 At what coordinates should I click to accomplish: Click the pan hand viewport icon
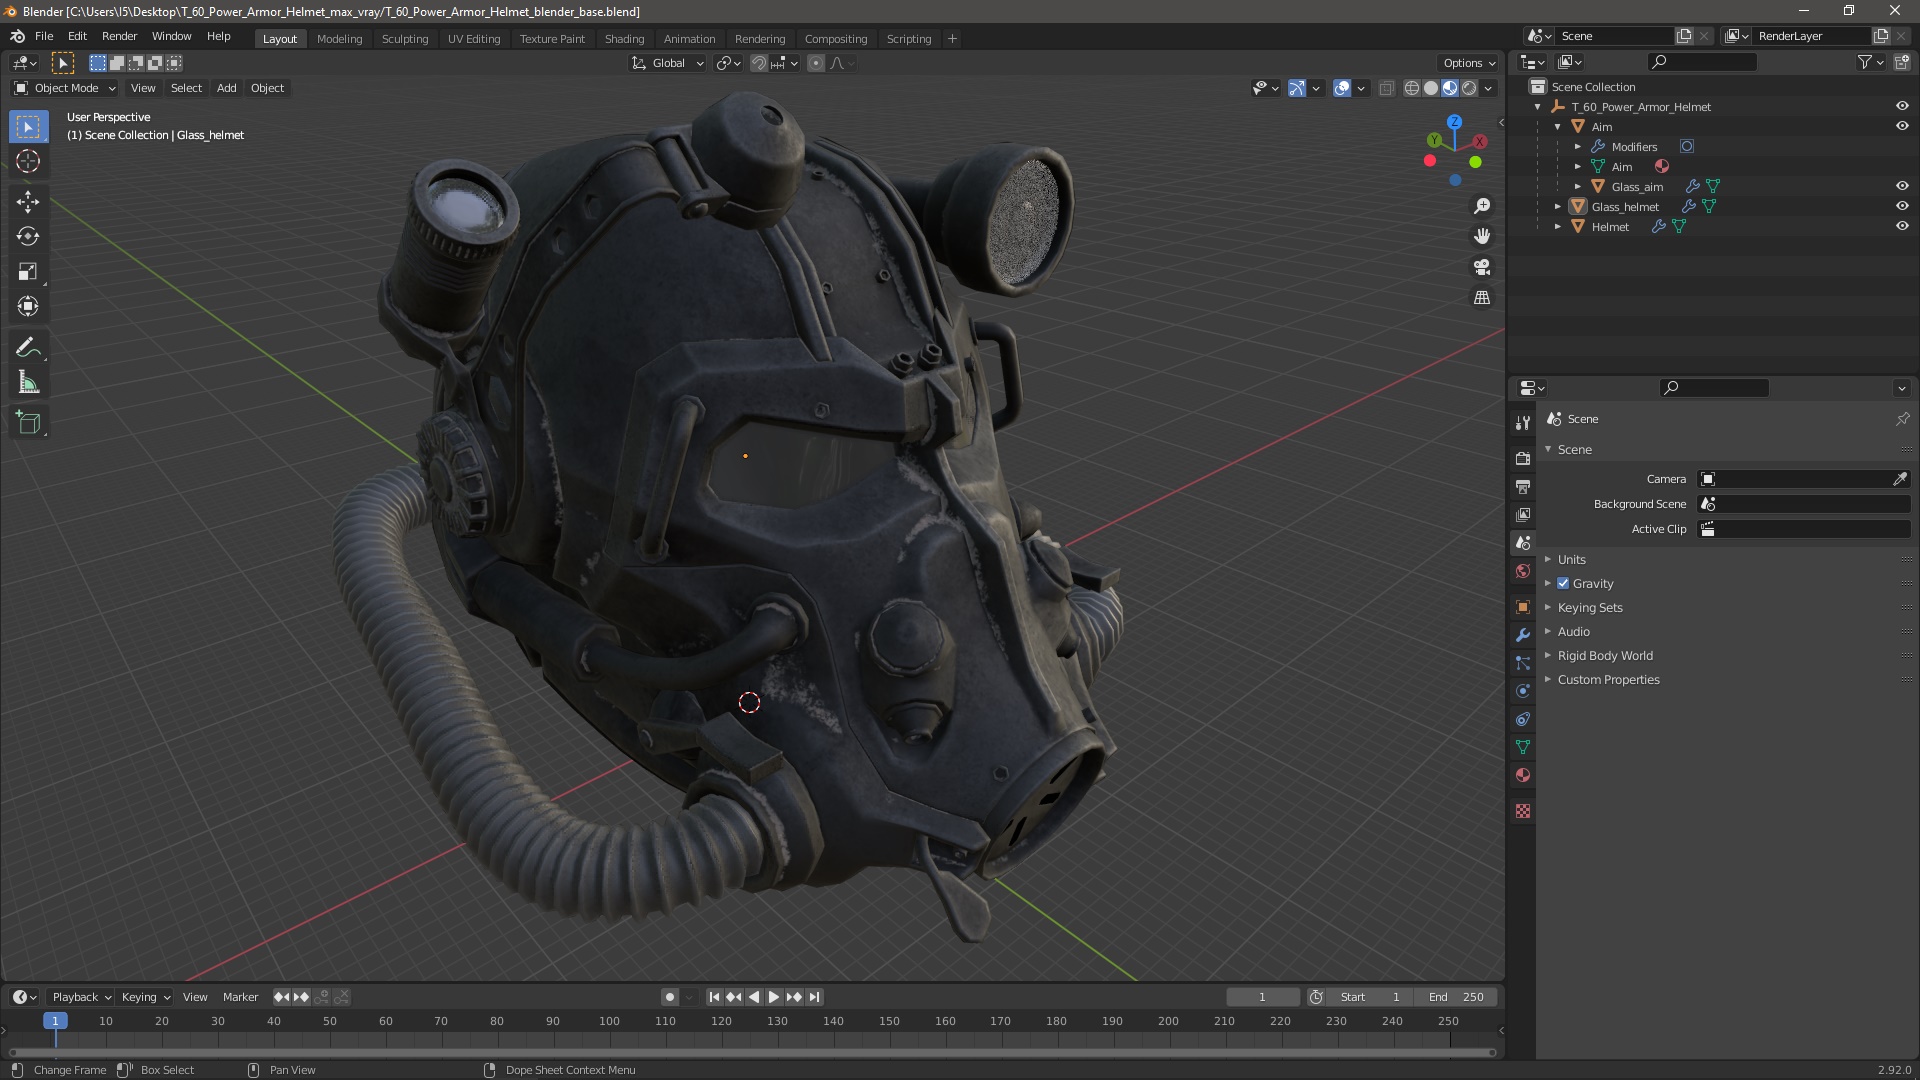point(1482,236)
